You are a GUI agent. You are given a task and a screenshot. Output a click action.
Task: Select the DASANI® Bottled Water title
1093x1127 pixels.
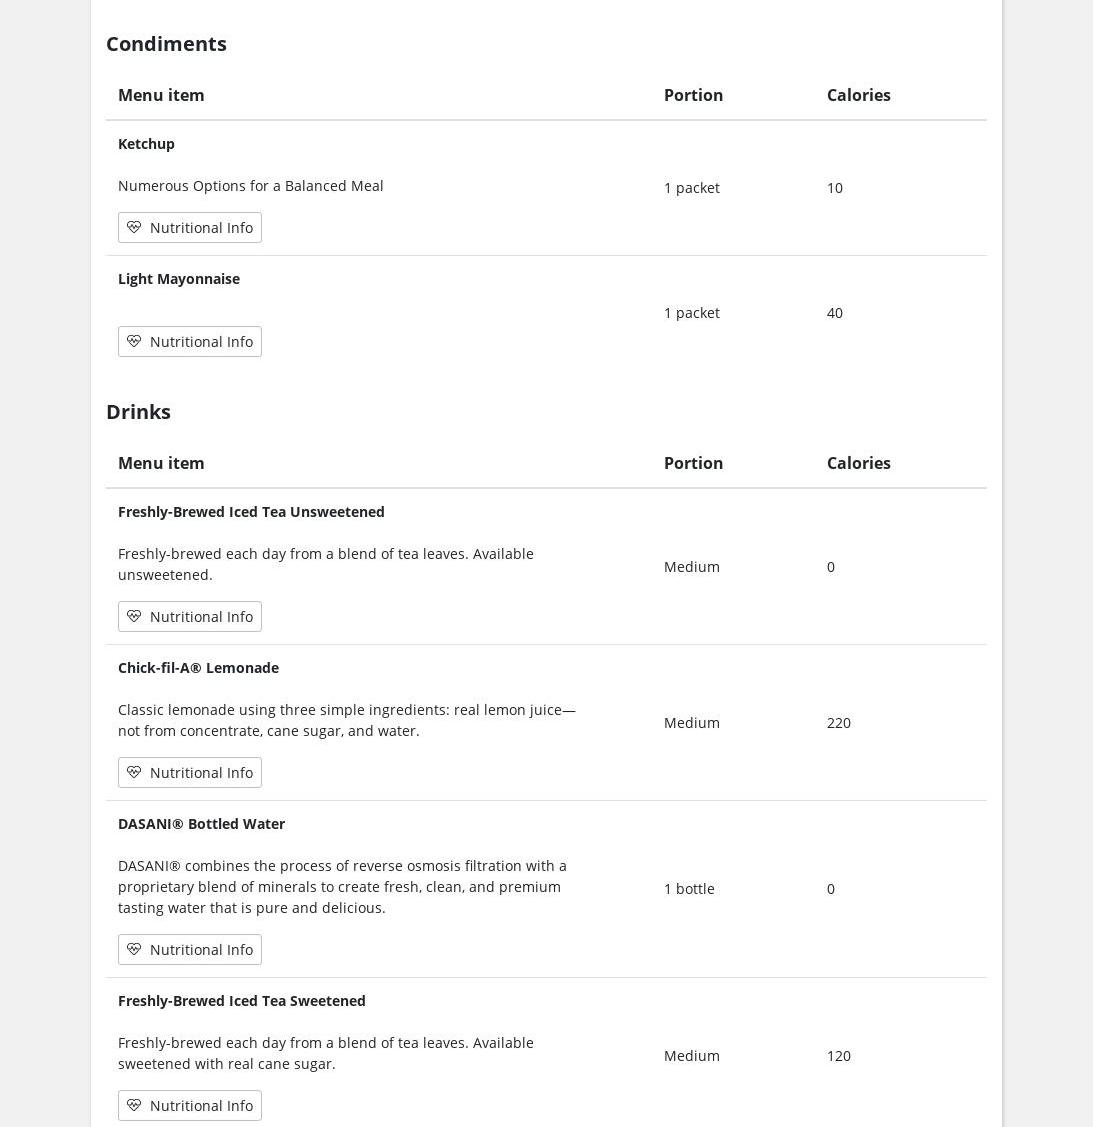(201, 823)
